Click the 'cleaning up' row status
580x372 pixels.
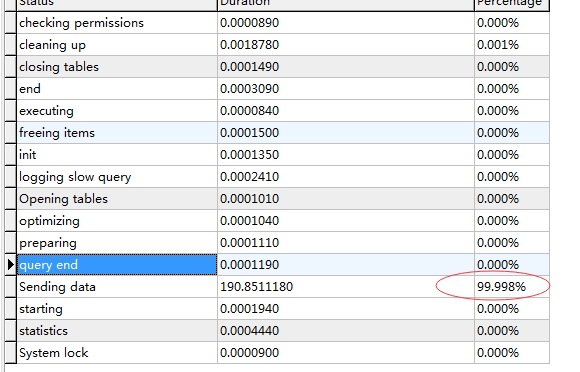117,45
